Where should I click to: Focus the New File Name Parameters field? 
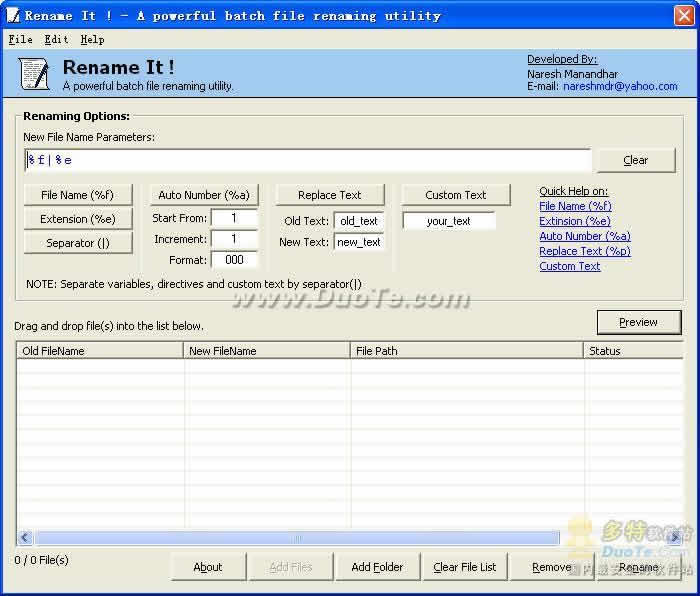click(x=308, y=160)
